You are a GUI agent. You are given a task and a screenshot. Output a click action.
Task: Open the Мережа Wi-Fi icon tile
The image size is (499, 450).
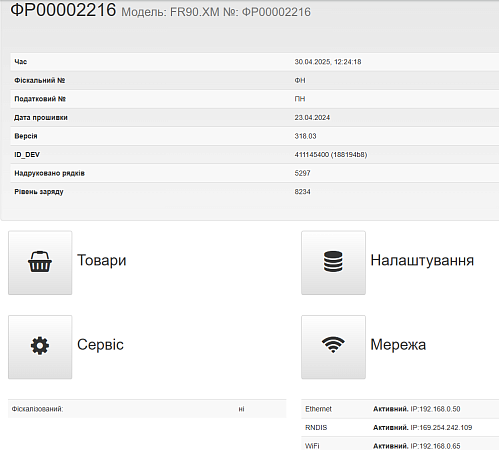click(x=333, y=347)
